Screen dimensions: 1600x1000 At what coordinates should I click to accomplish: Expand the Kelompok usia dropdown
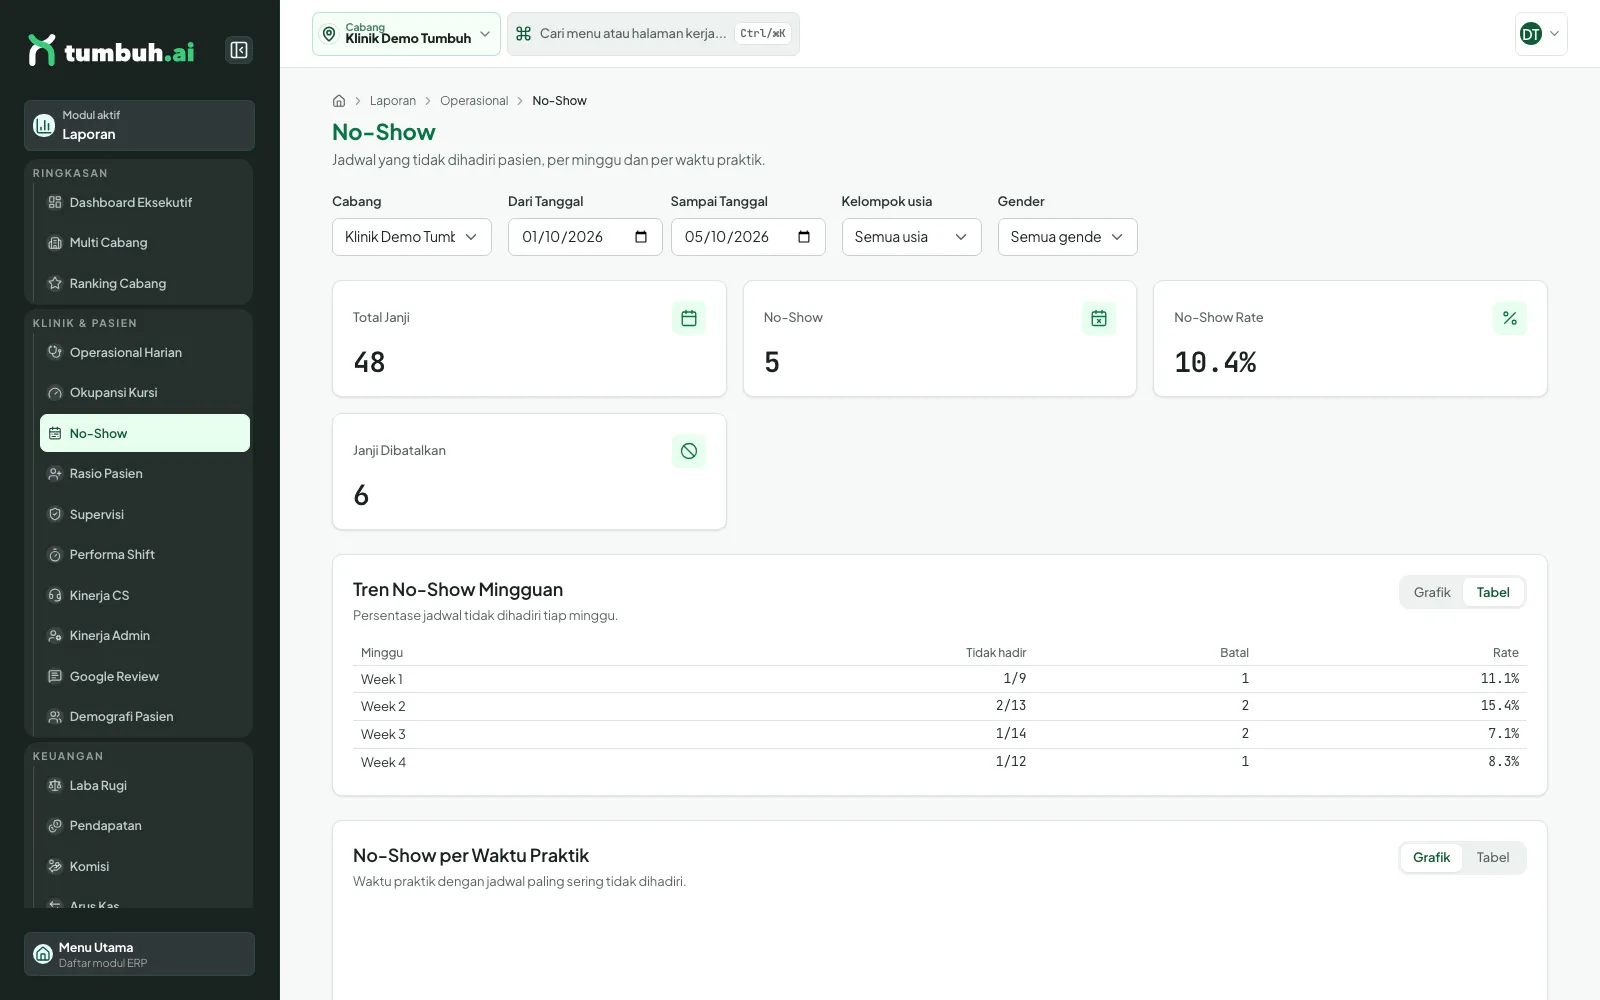[x=912, y=237]
